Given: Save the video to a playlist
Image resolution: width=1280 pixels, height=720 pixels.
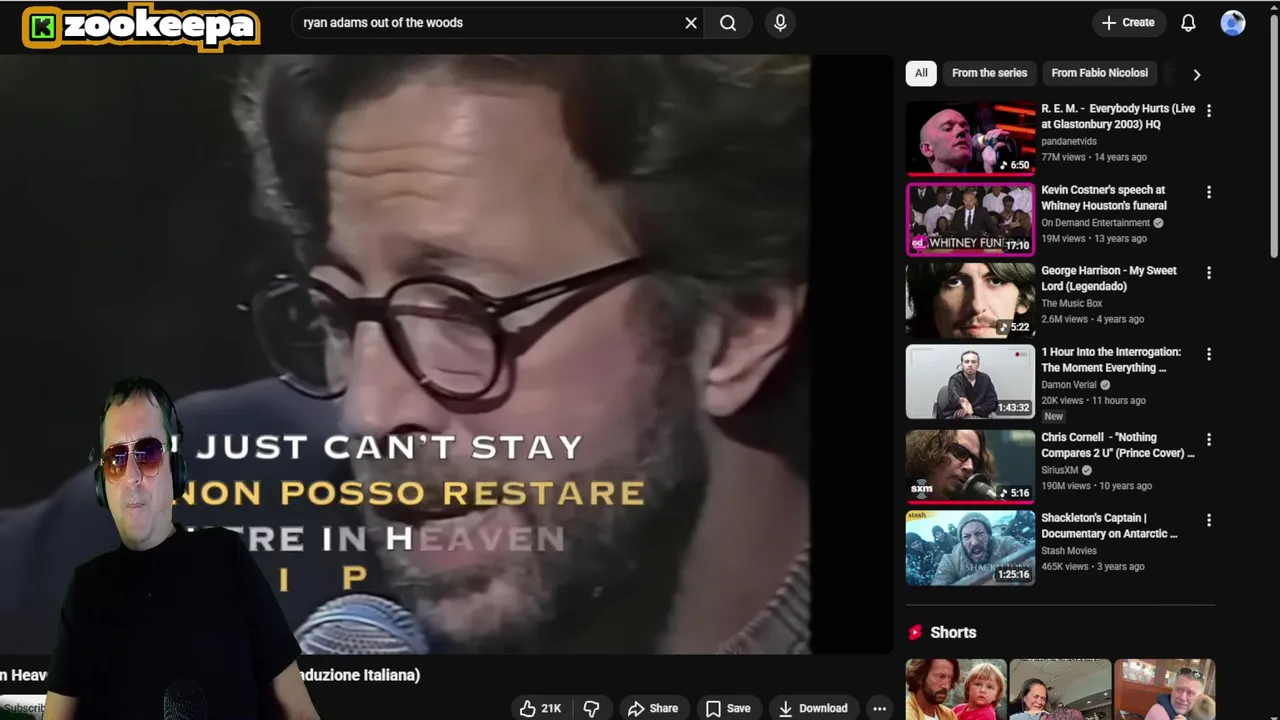Looking at the screenshot, I should 728,708.
